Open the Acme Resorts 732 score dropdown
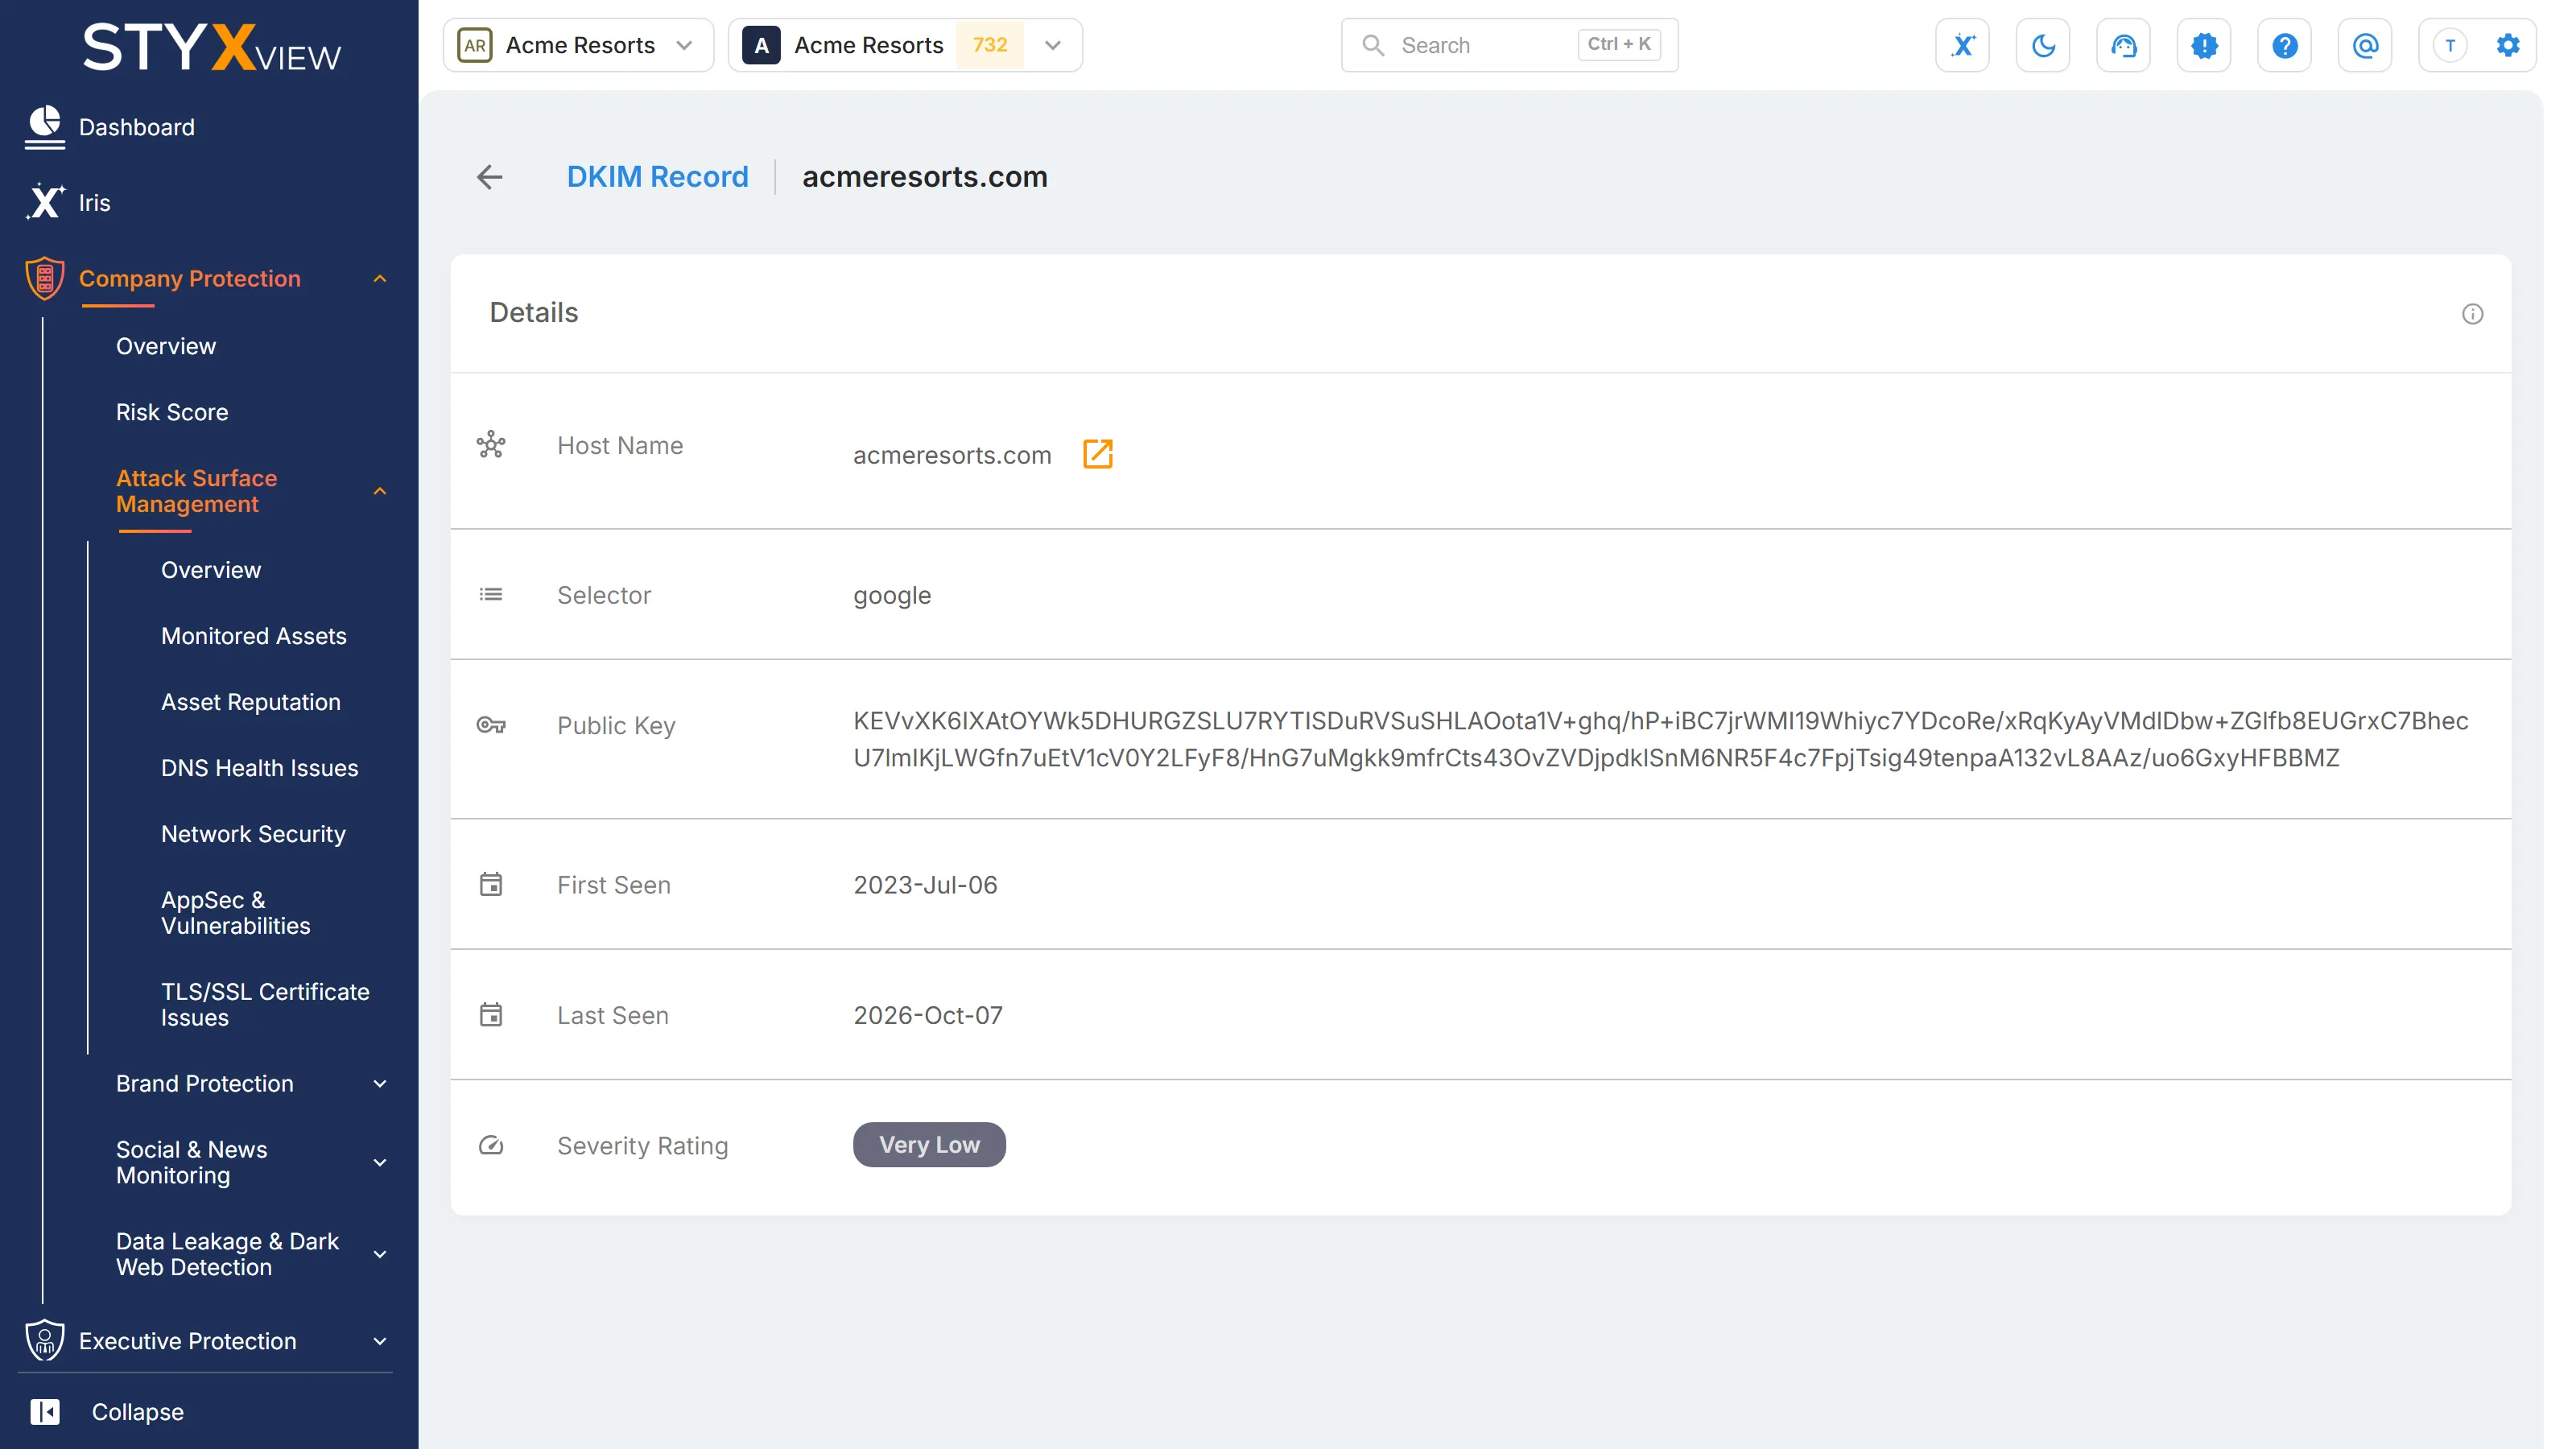2576x1449 pixels. (x=905, y=45)
